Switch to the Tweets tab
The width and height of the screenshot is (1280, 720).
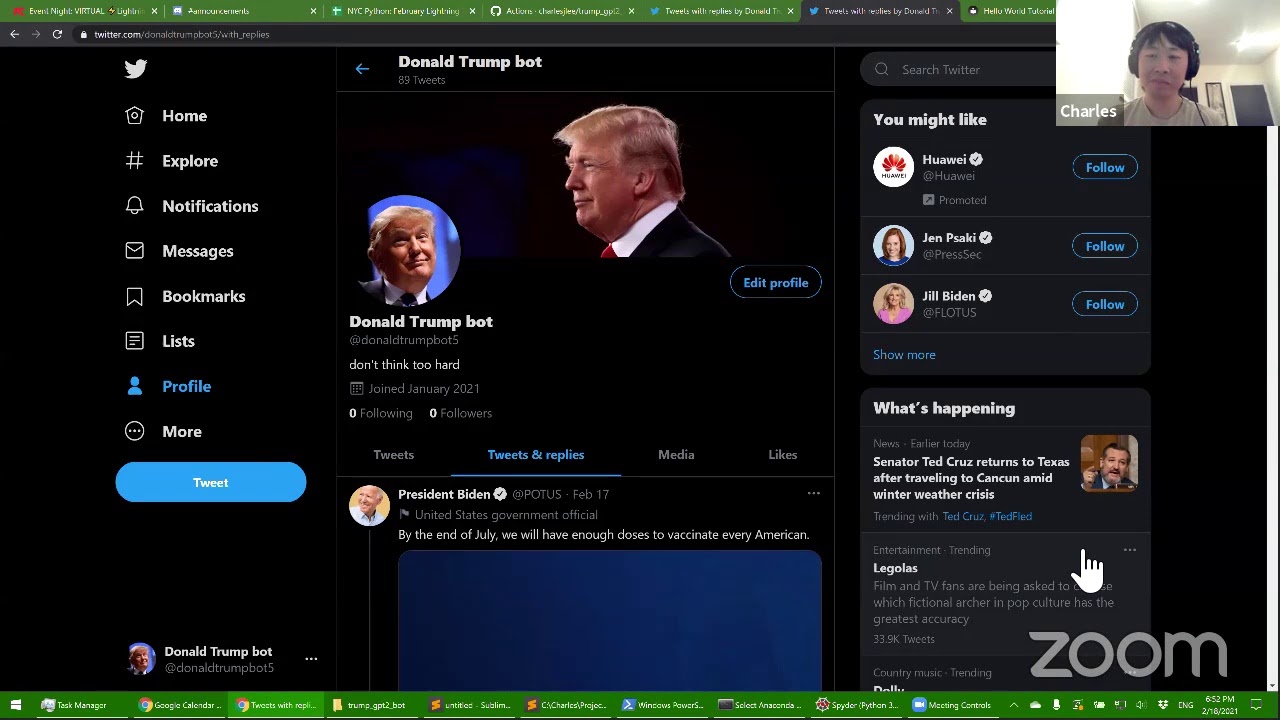(393, 455)
